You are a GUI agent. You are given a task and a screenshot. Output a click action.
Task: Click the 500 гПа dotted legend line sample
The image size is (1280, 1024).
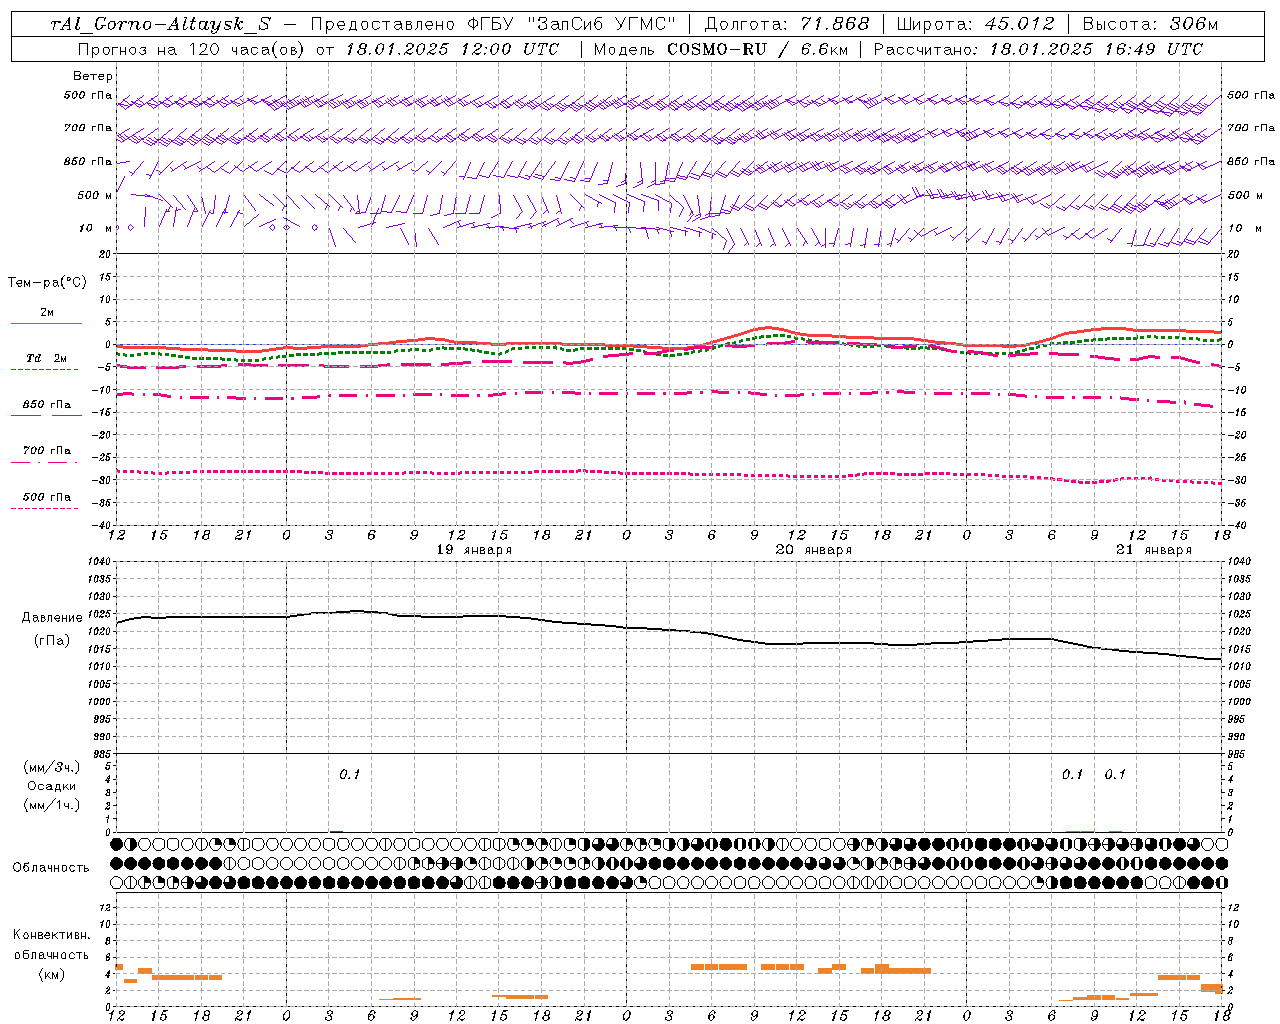[x=44, y=508]
